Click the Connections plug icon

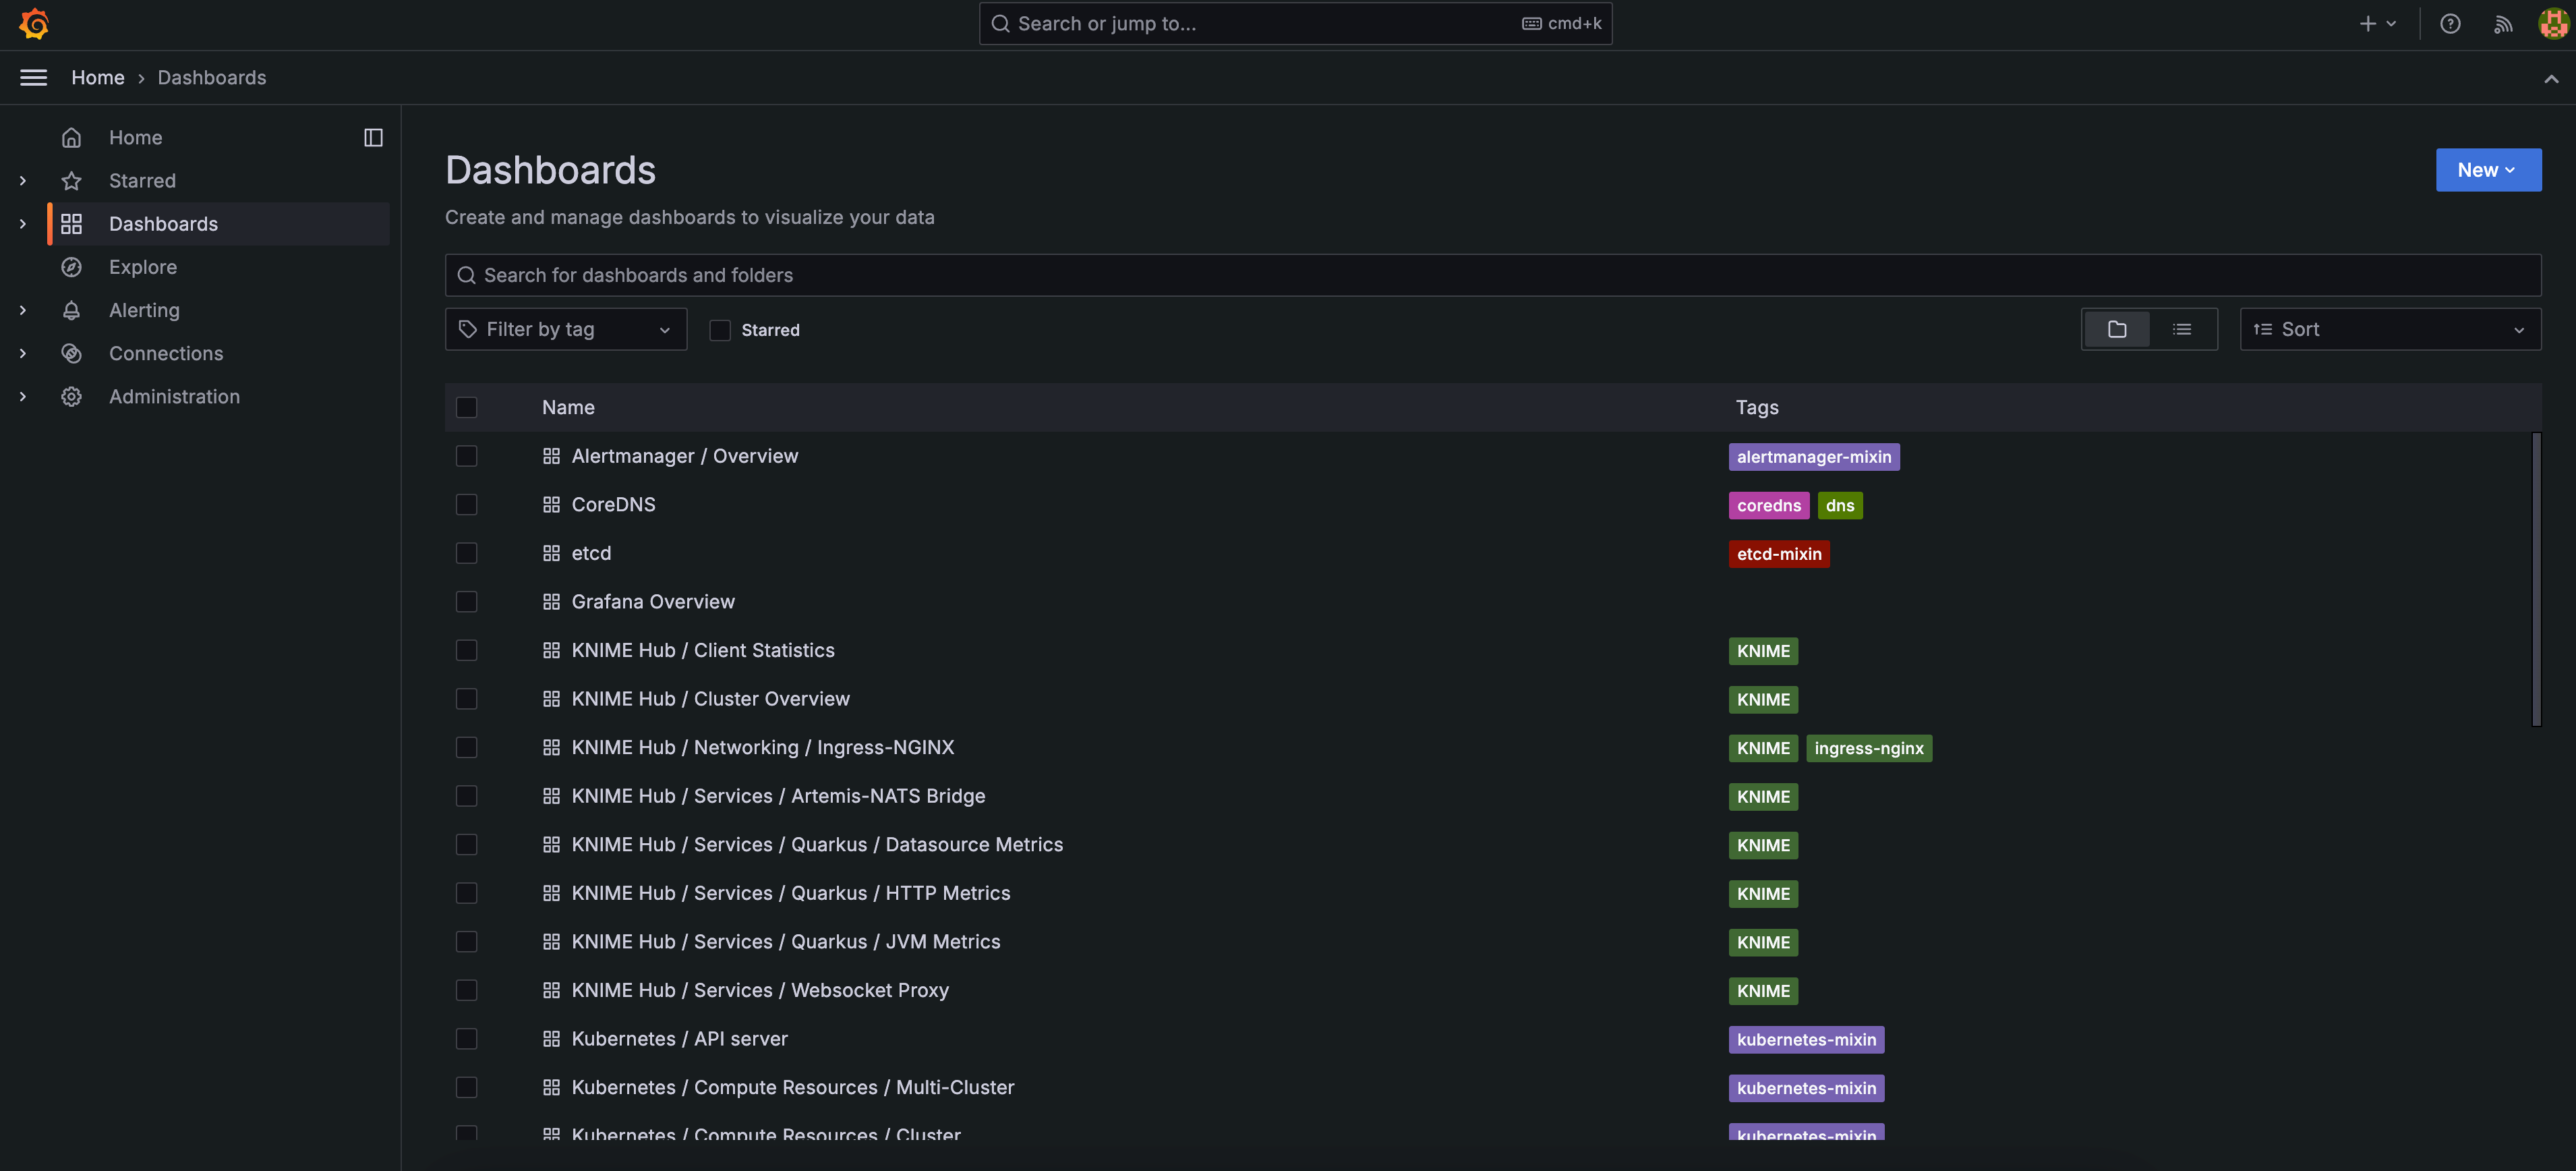click(71, 353)
